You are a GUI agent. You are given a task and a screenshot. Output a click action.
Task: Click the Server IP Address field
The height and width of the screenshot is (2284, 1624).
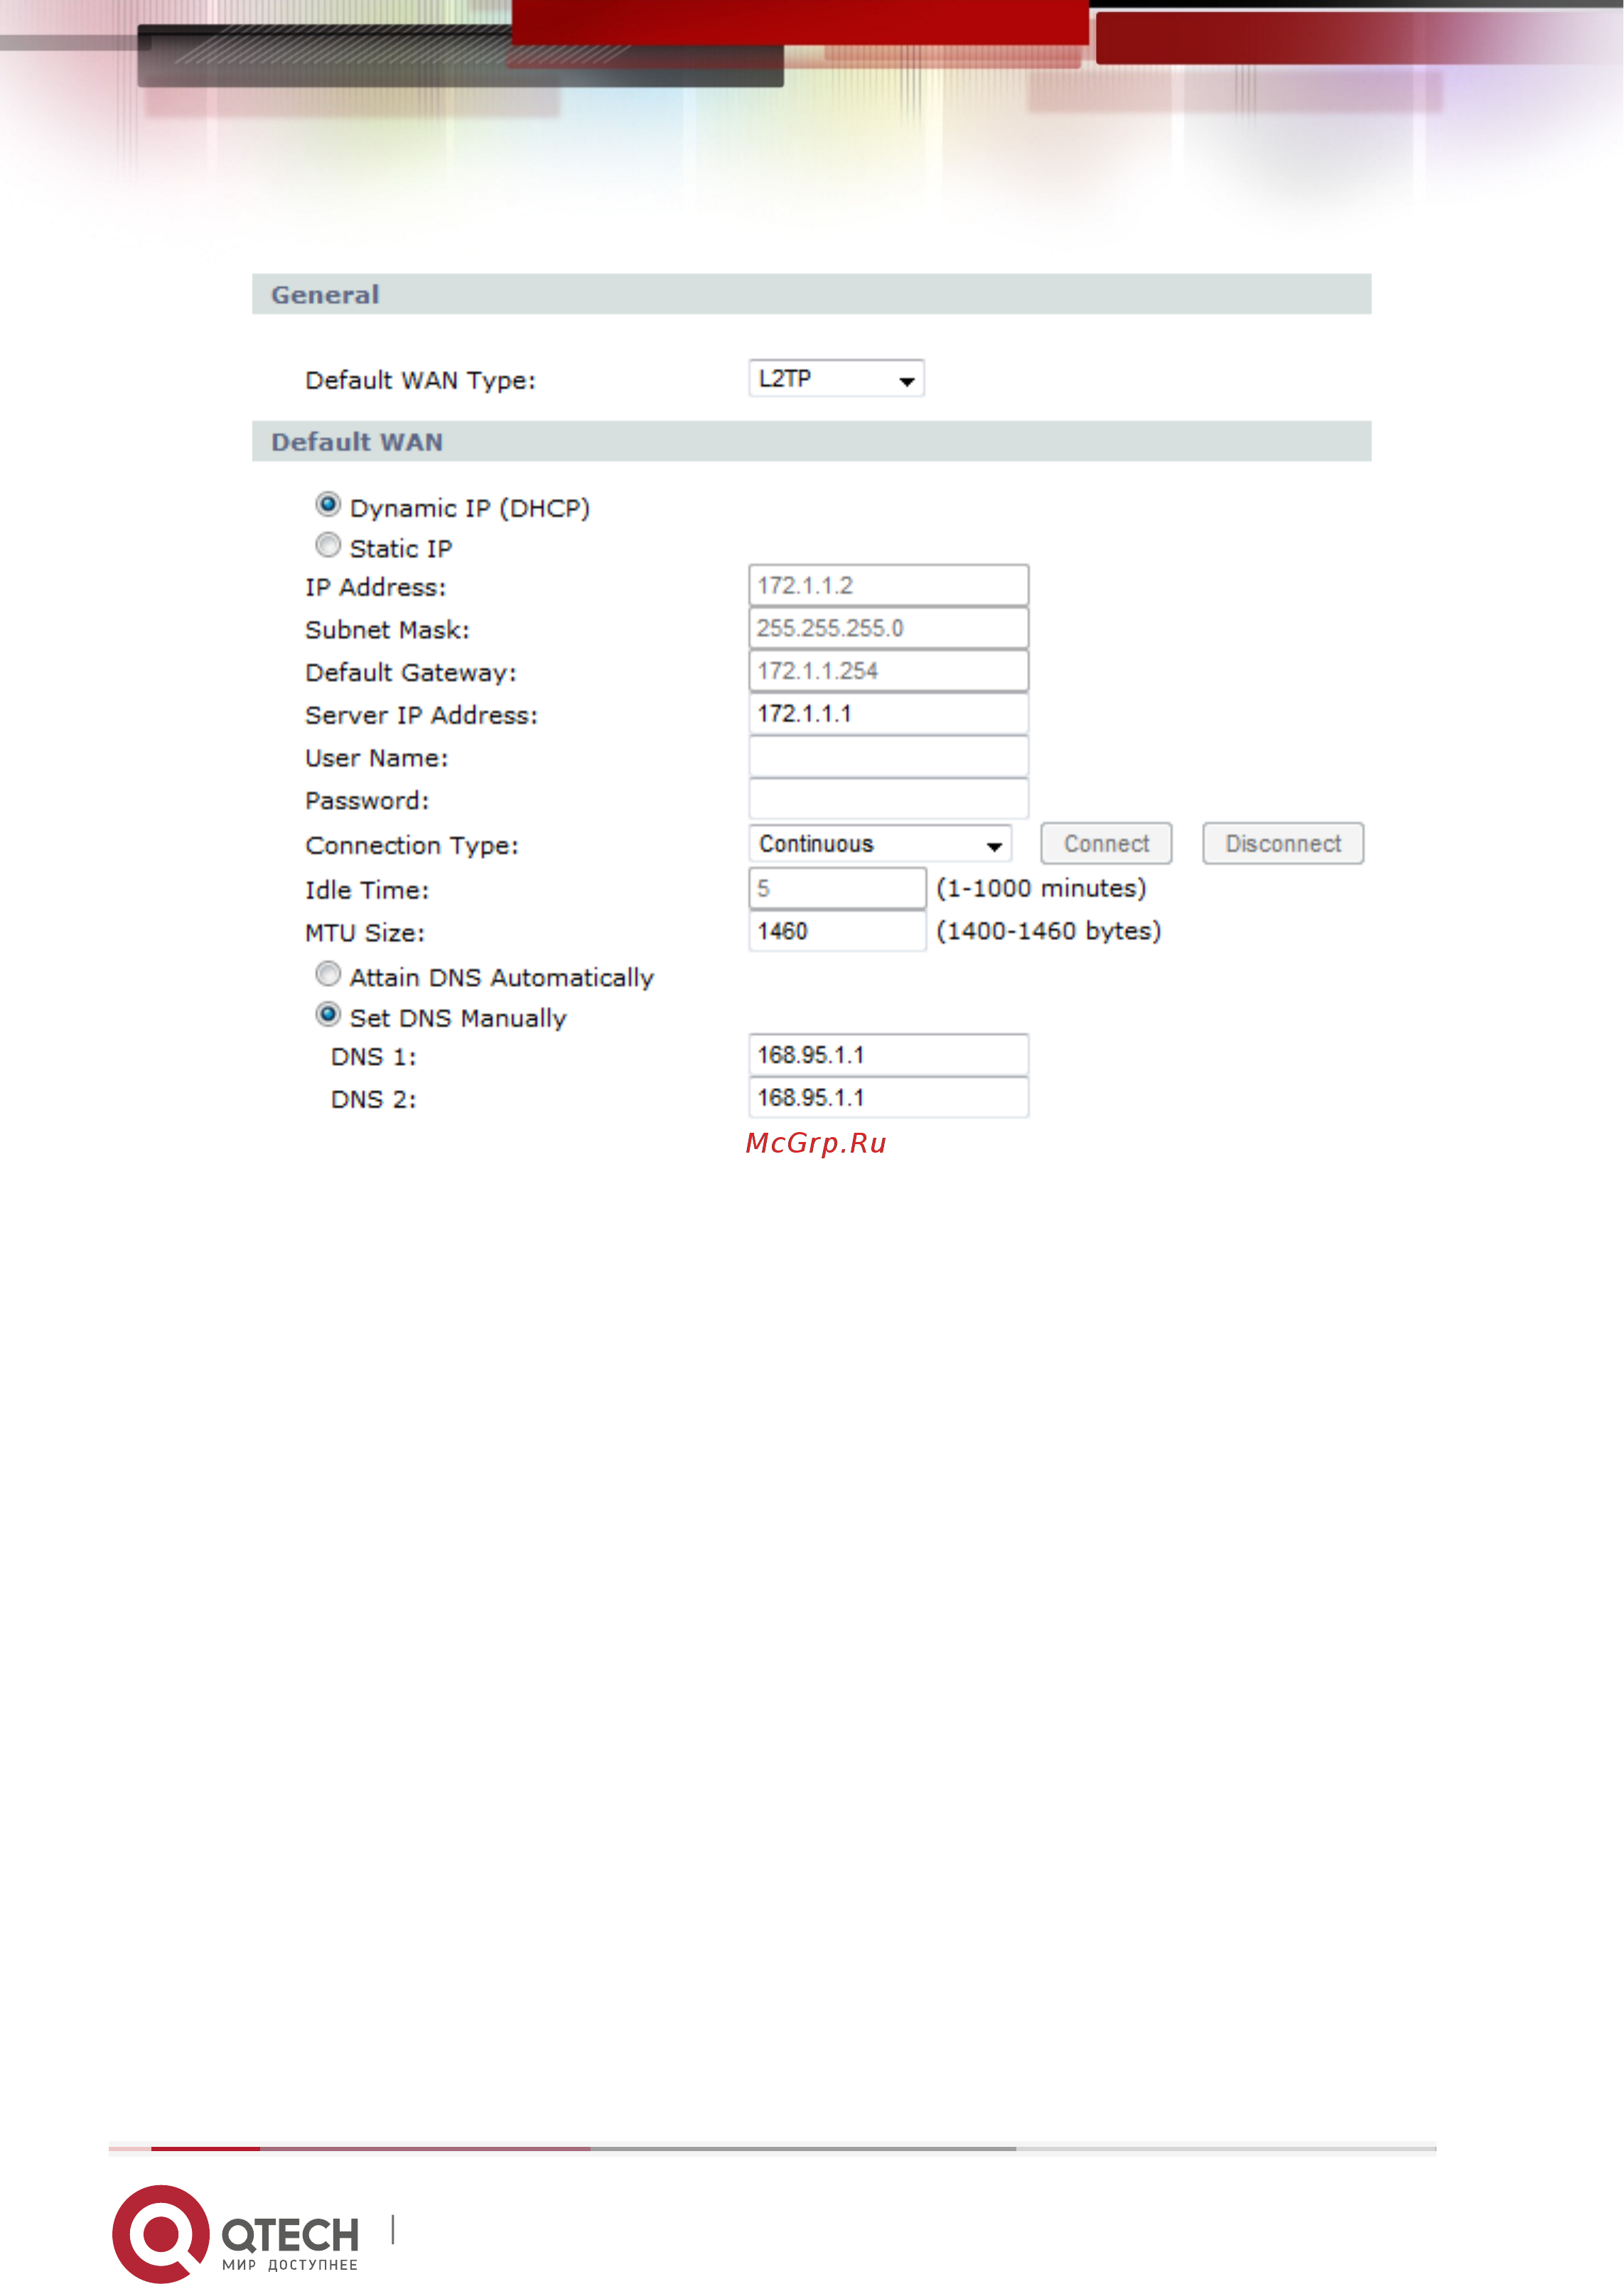pos(888,714)
